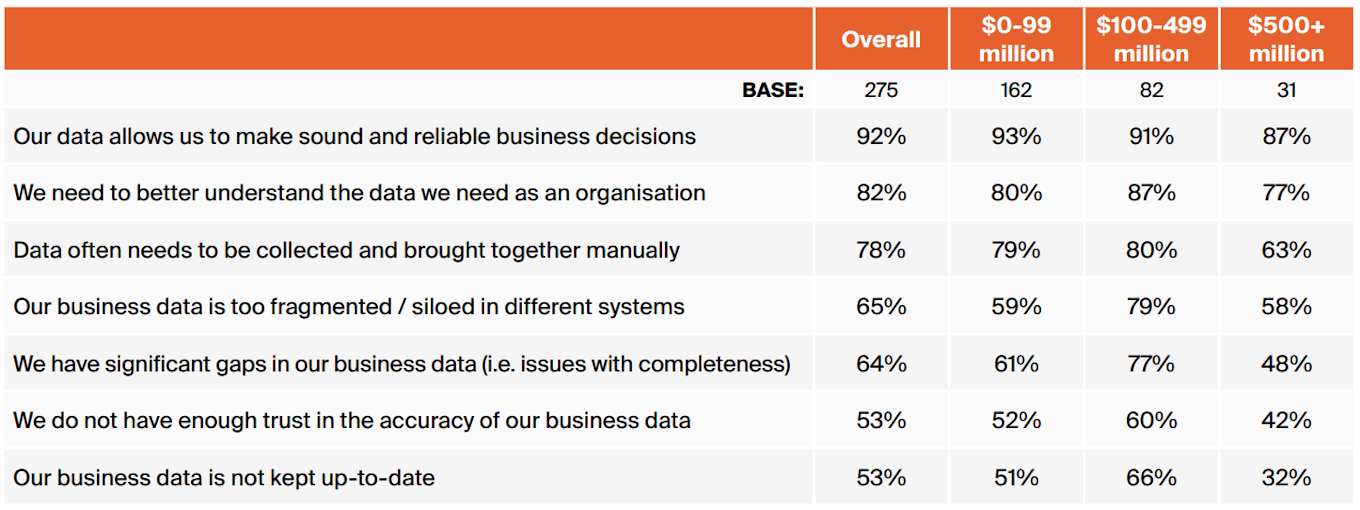
Task: Click the BASE: row label
Action: click(x=773, y=90)
